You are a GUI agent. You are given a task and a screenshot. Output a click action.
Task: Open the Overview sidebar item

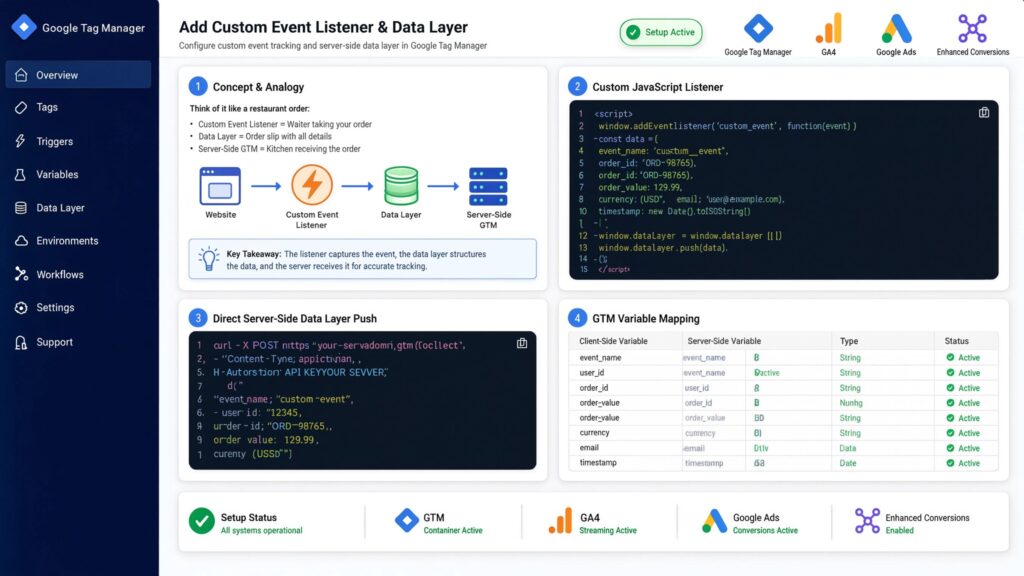78,74
